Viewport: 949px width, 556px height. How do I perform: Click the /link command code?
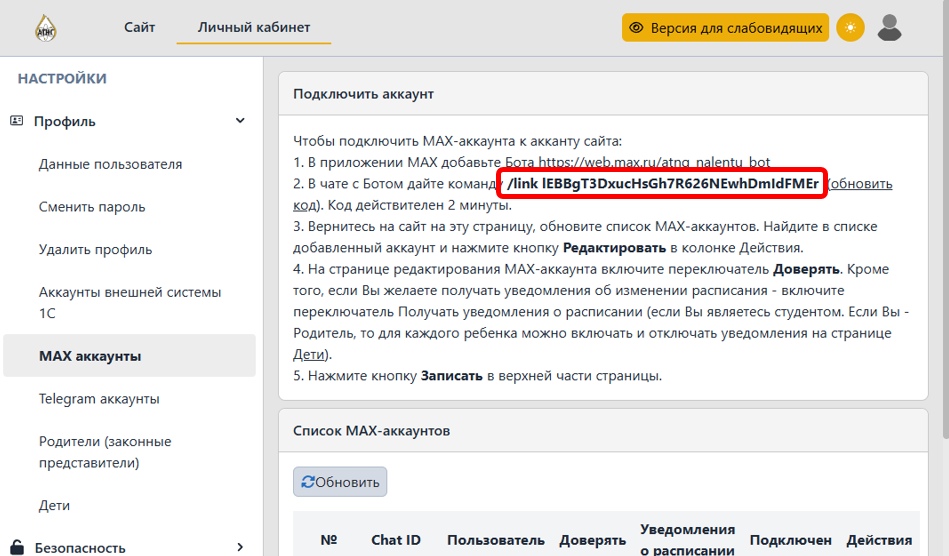[662, 183]
